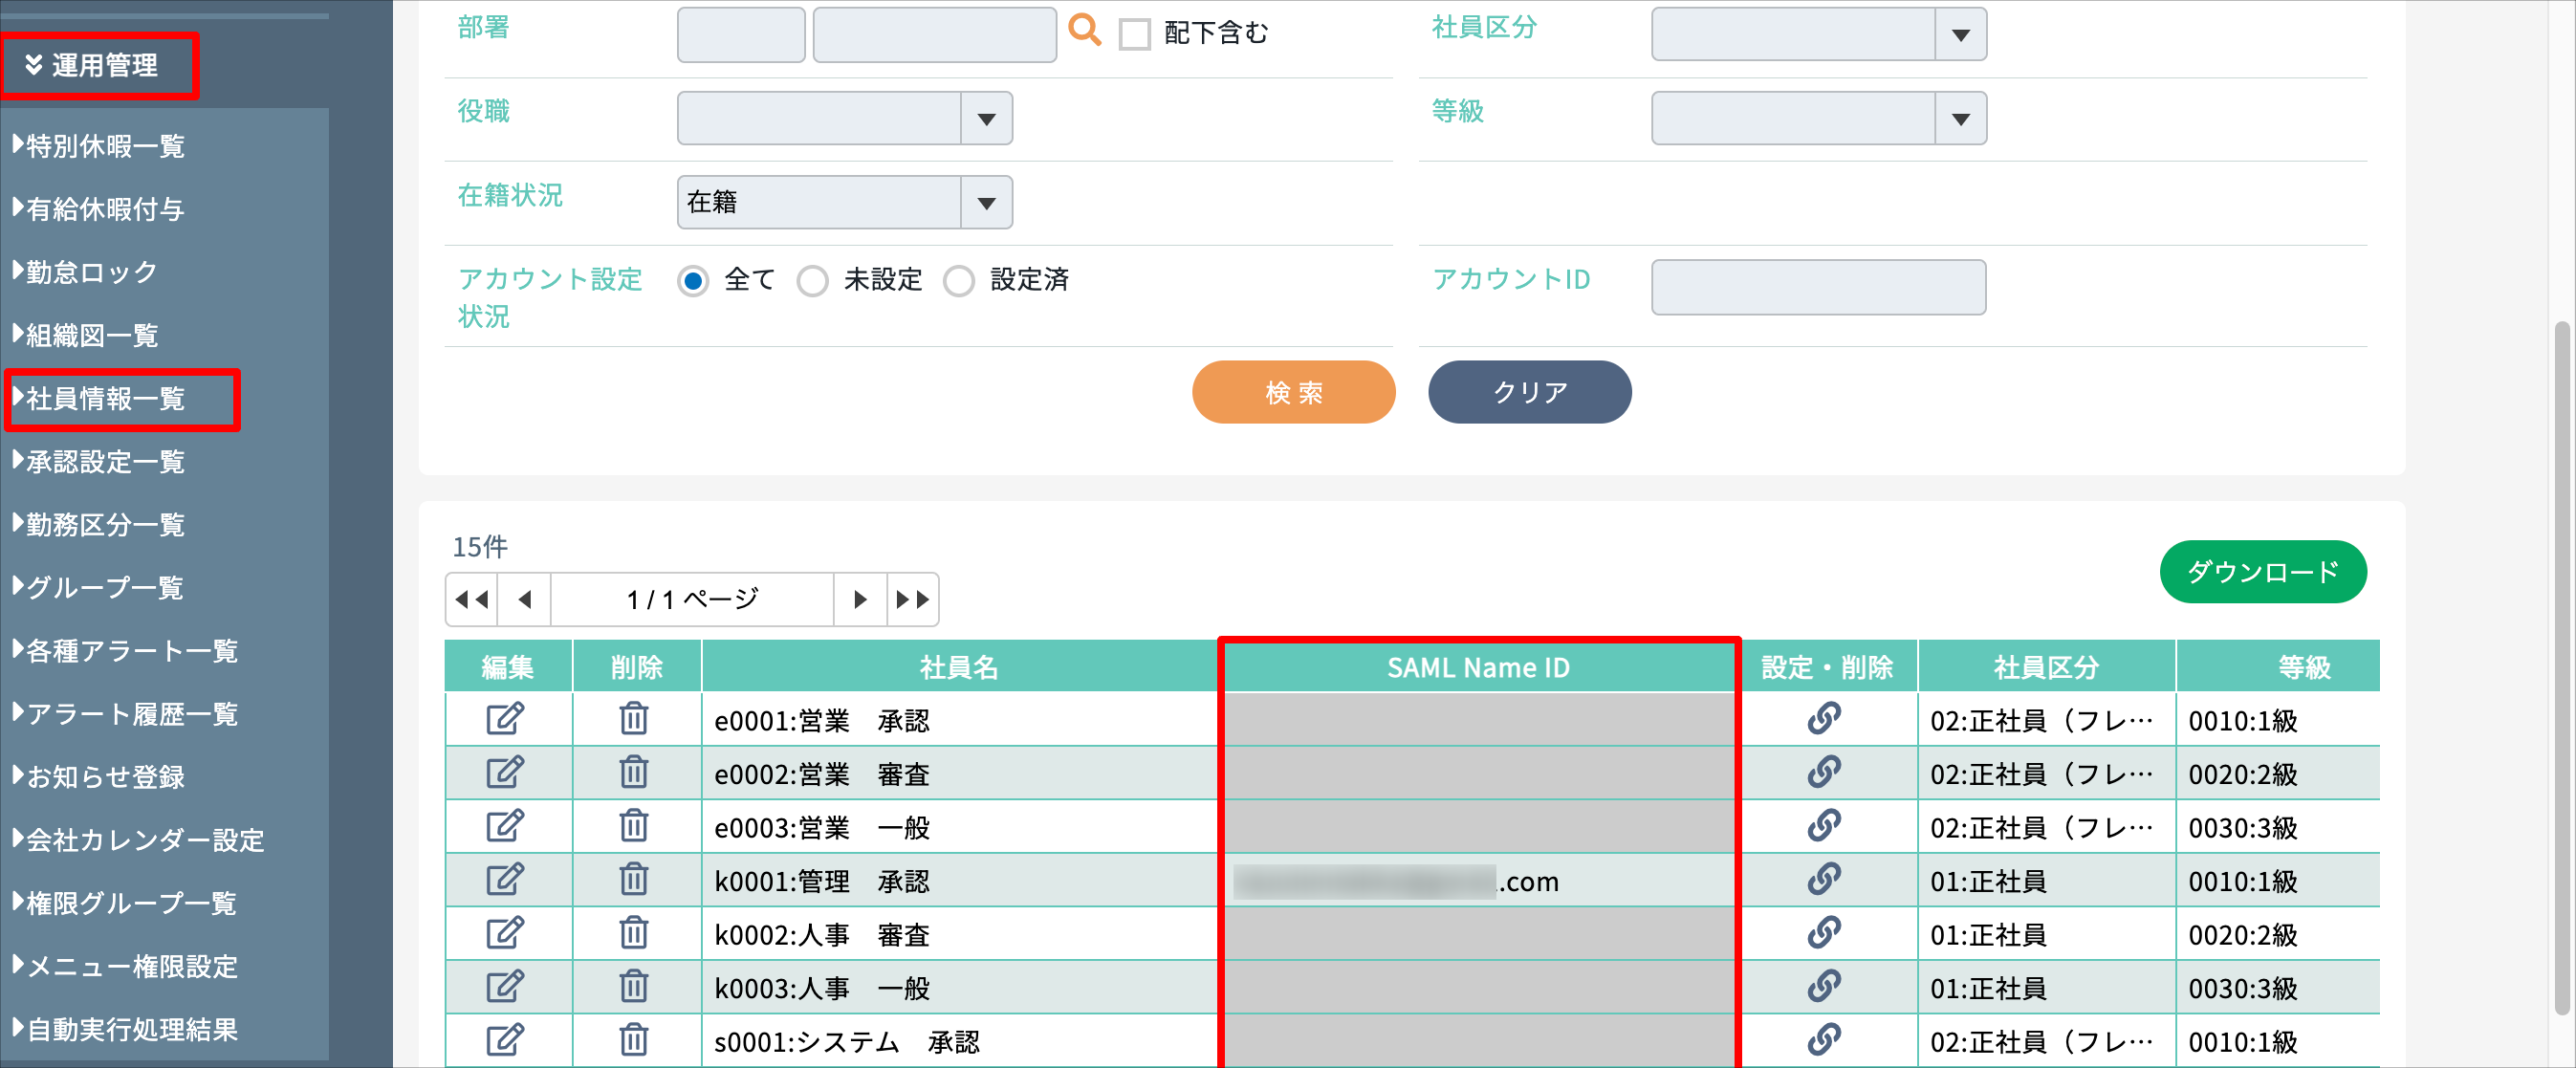Open 権限グループ一覧 sidebar menu item
2576x1068 pixels.
click(130, 903)
